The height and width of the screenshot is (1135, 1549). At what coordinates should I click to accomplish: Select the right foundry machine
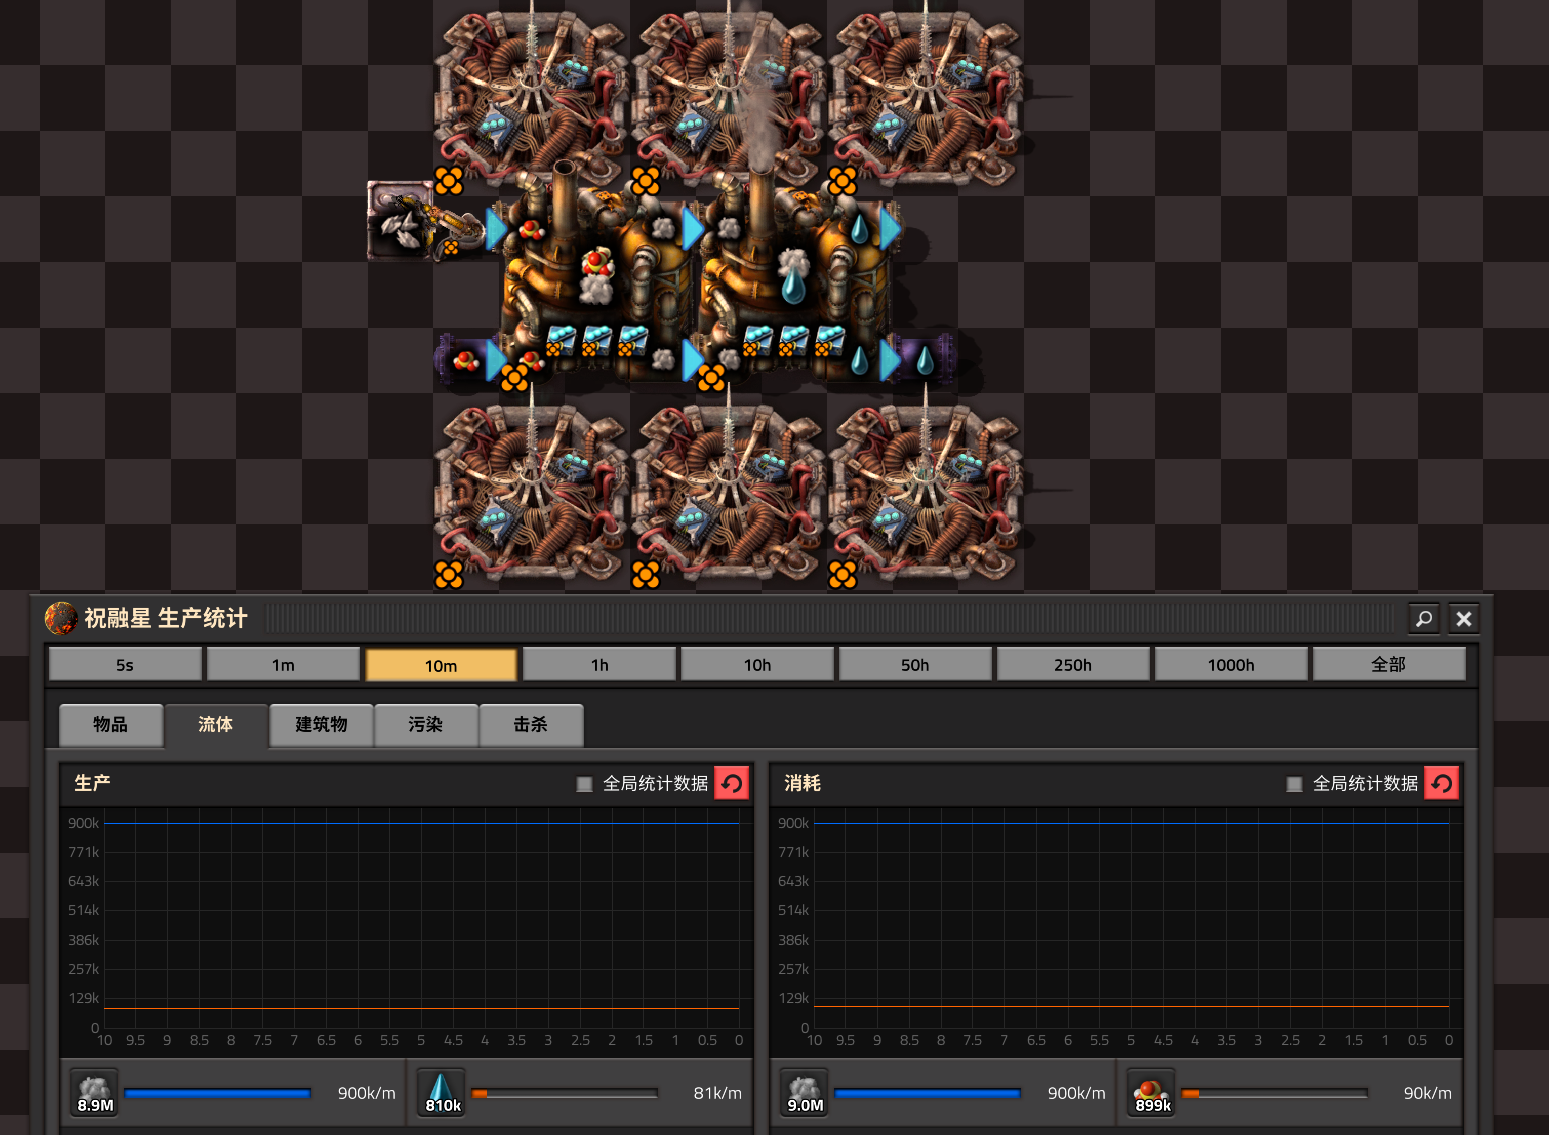(795, 280)
